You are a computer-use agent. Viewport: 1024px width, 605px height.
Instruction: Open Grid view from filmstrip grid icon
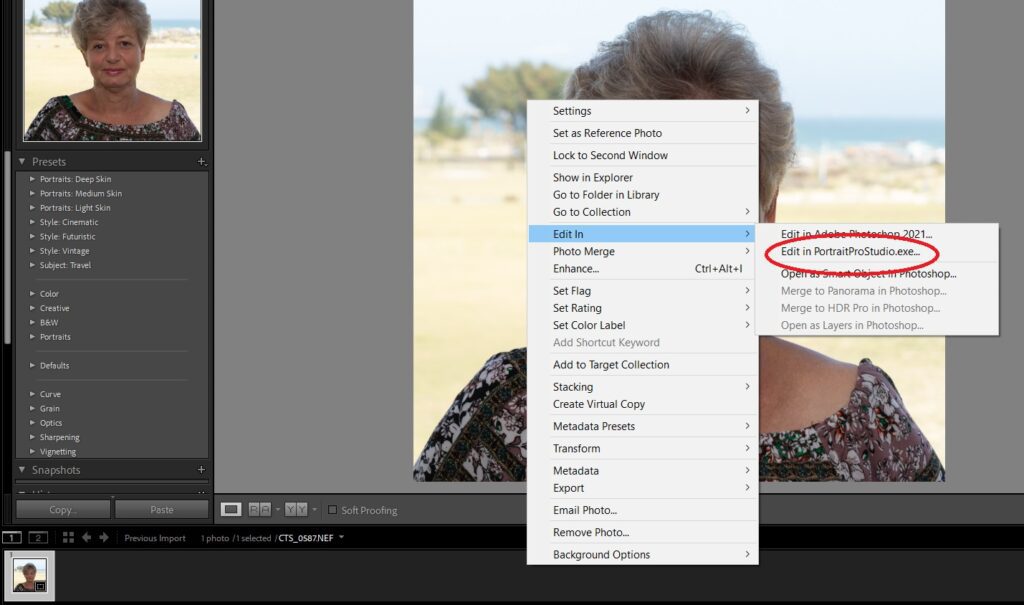(x=68, y=538)
